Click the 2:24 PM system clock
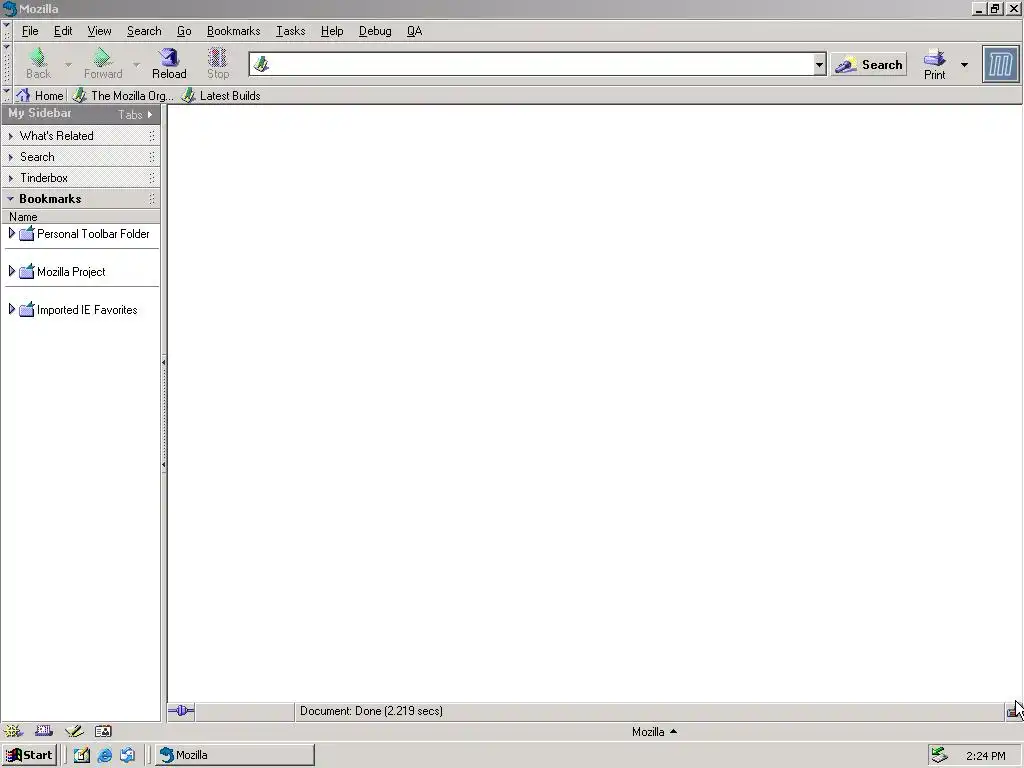Image resolution: width=1024 pixels, height=768 pixels. click(985, 756)
